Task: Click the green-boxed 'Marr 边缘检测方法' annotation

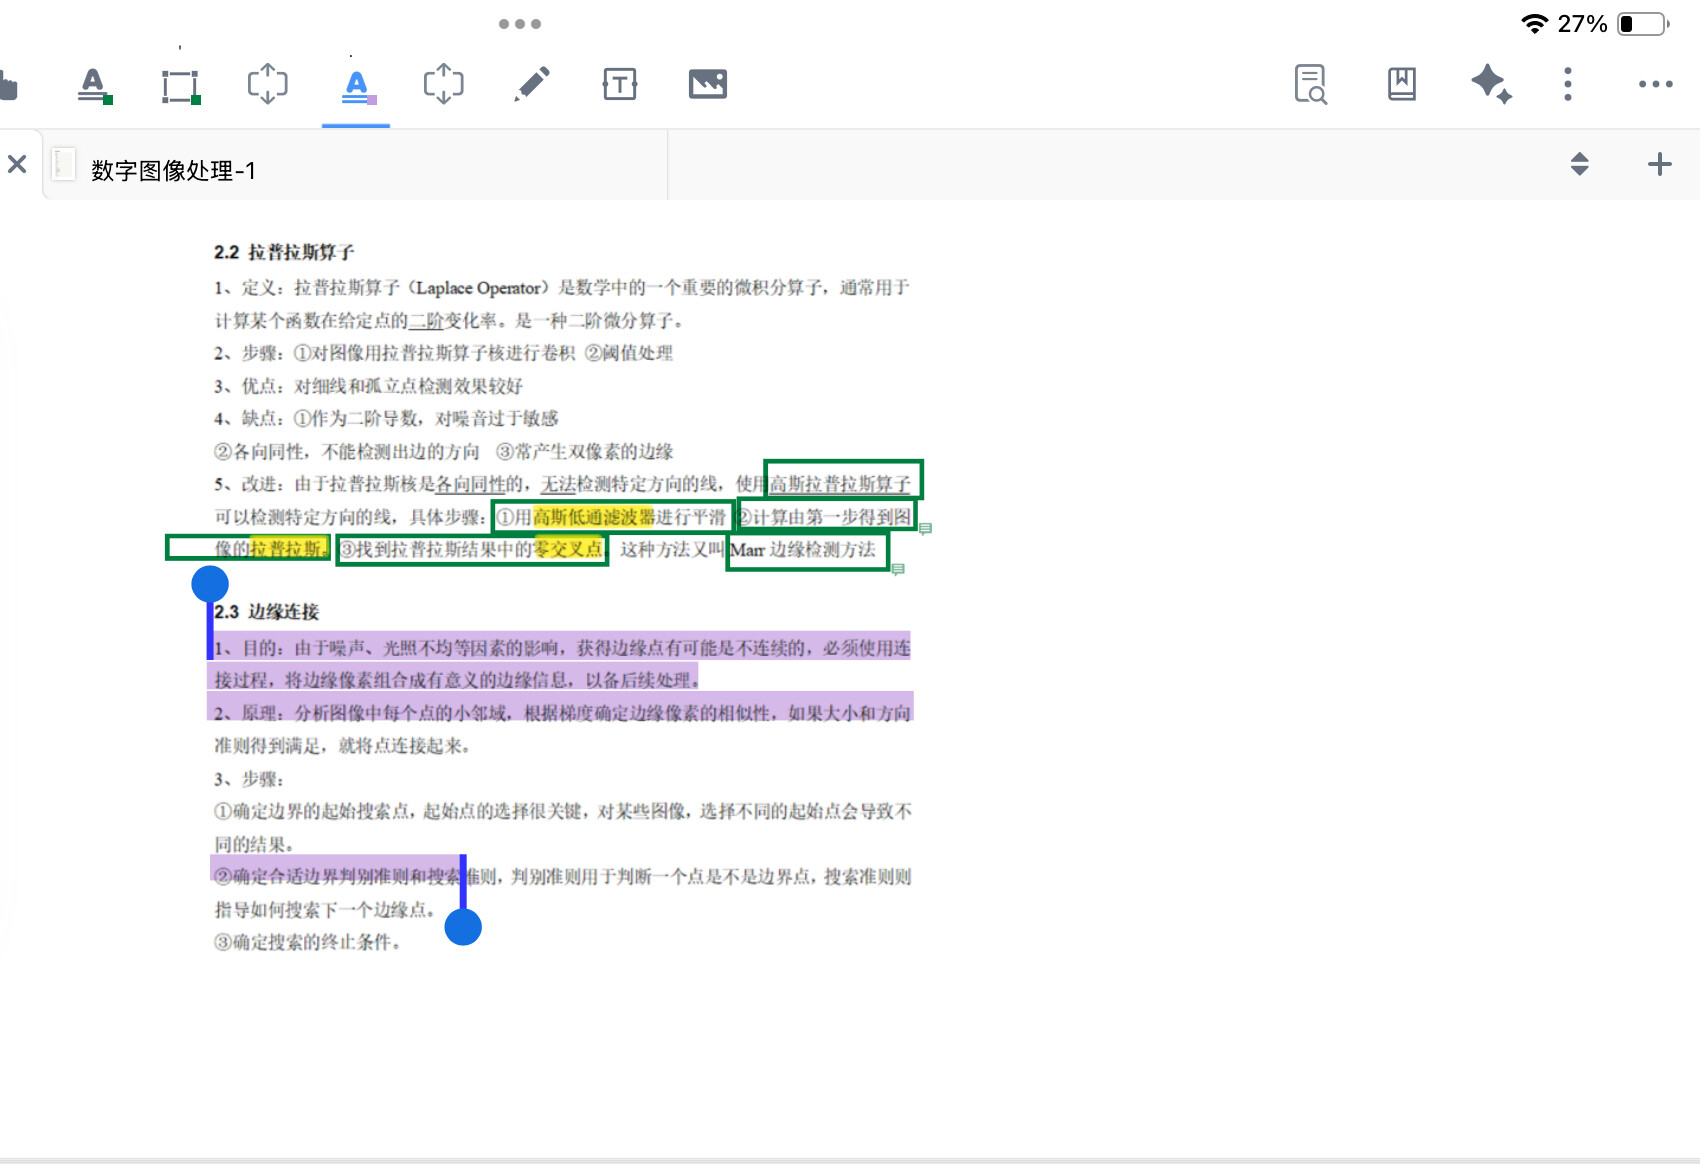Action: [807, 550]
